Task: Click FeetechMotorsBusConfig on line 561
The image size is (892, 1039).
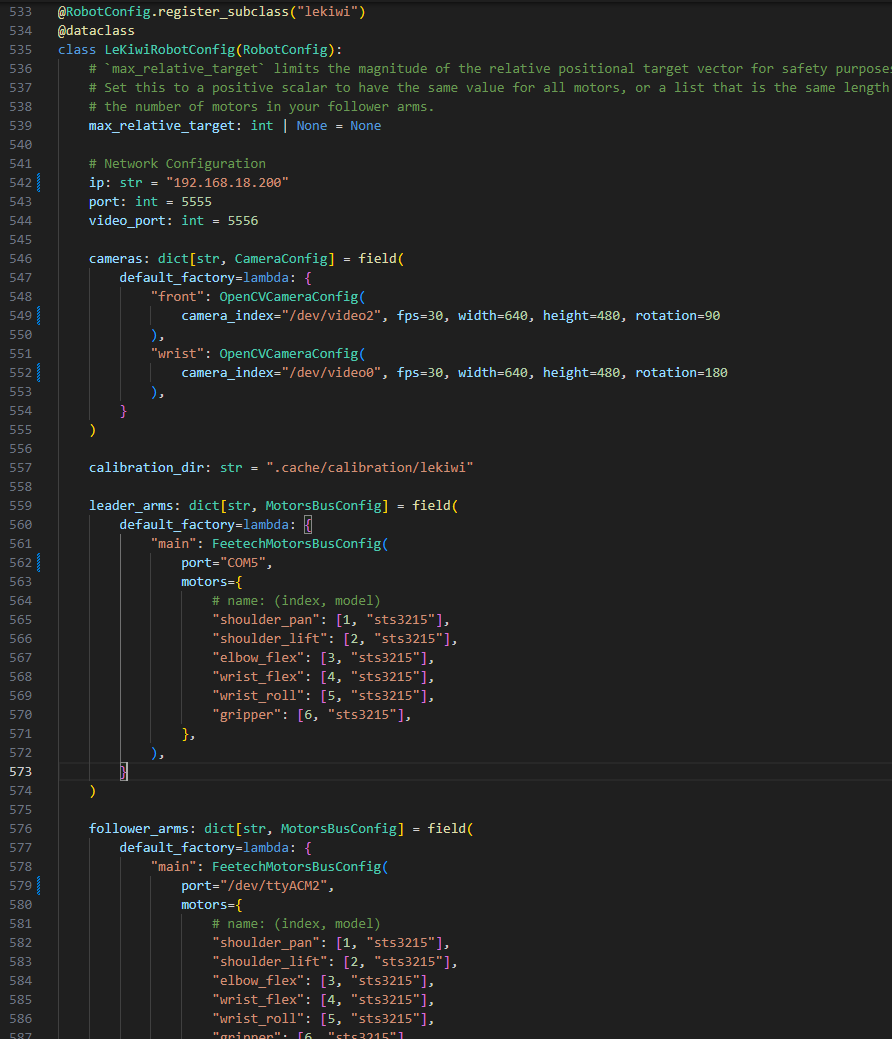Action: click(x=296, y=544)
